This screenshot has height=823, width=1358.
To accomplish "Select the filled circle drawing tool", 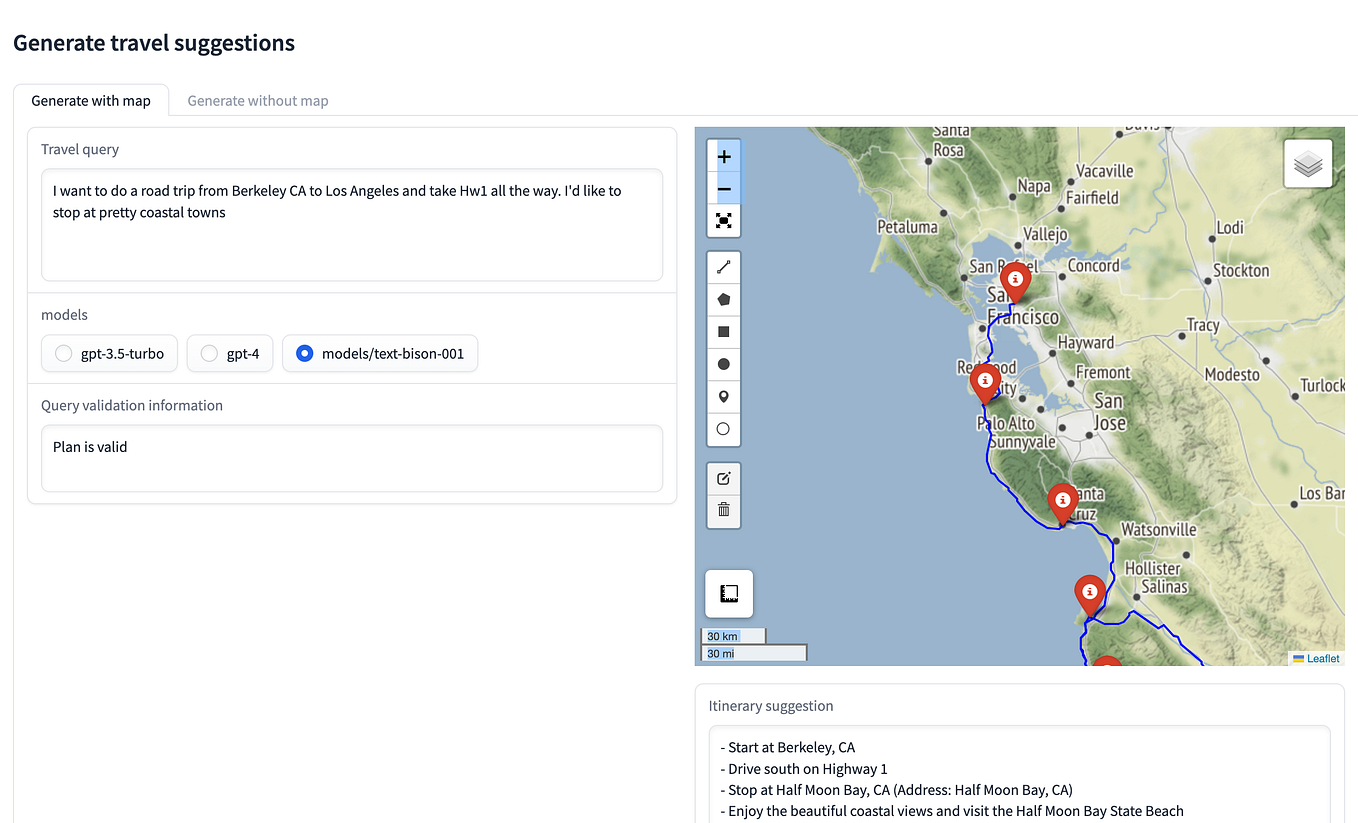I will 723,364.
